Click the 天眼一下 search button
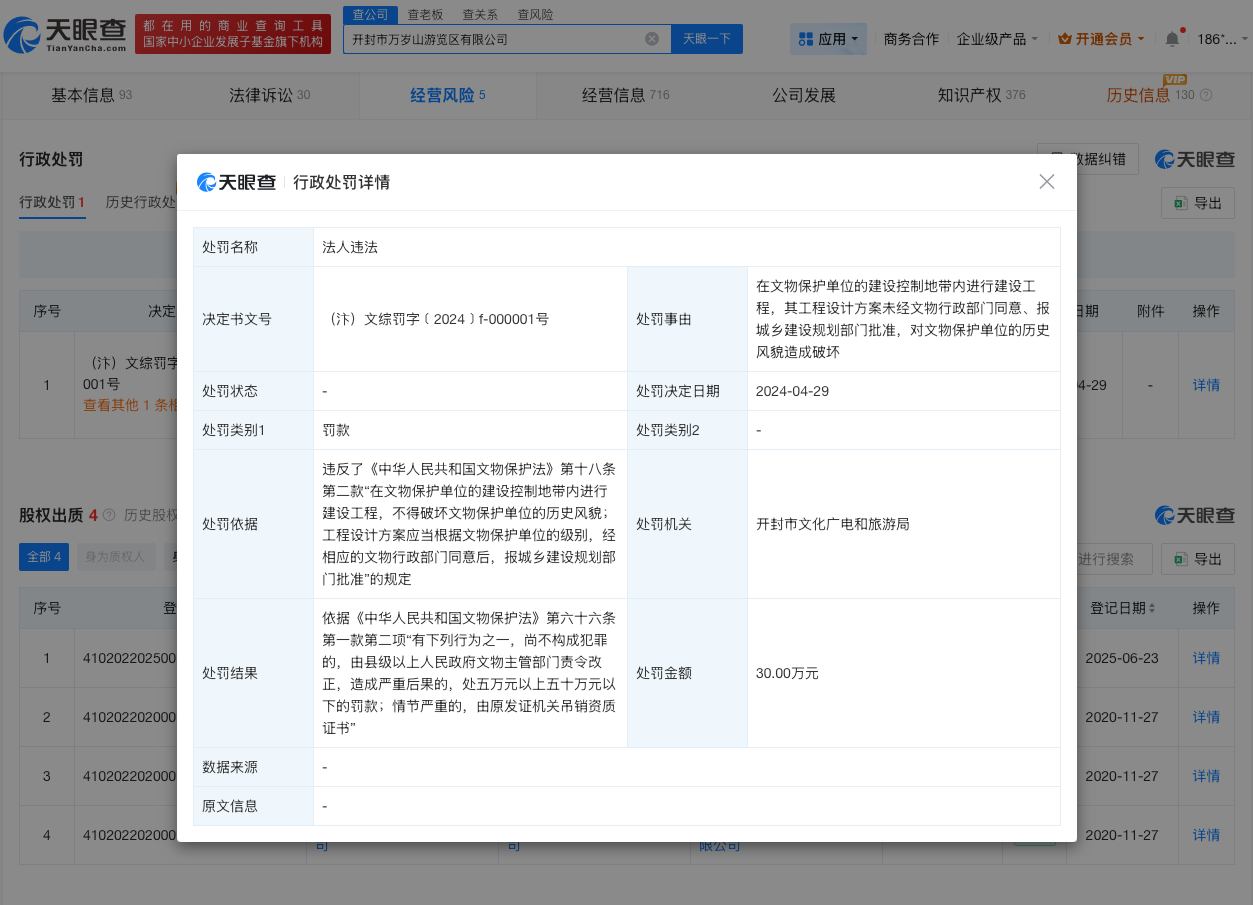Viewport: 1253px width, 905px height. pyautogui.click(x=707, y=39)
